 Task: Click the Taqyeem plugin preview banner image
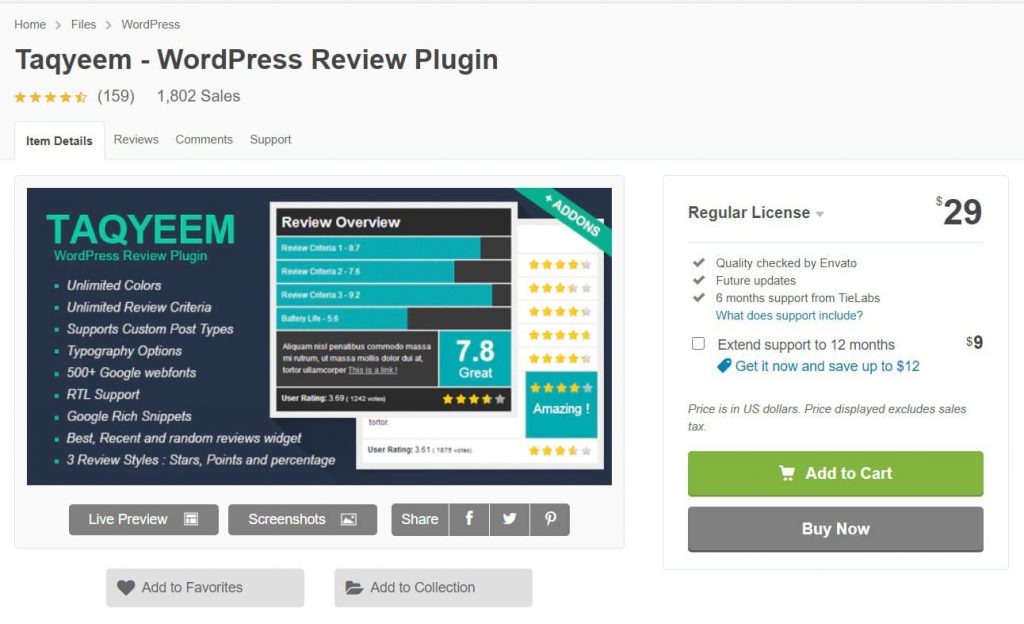319,336
